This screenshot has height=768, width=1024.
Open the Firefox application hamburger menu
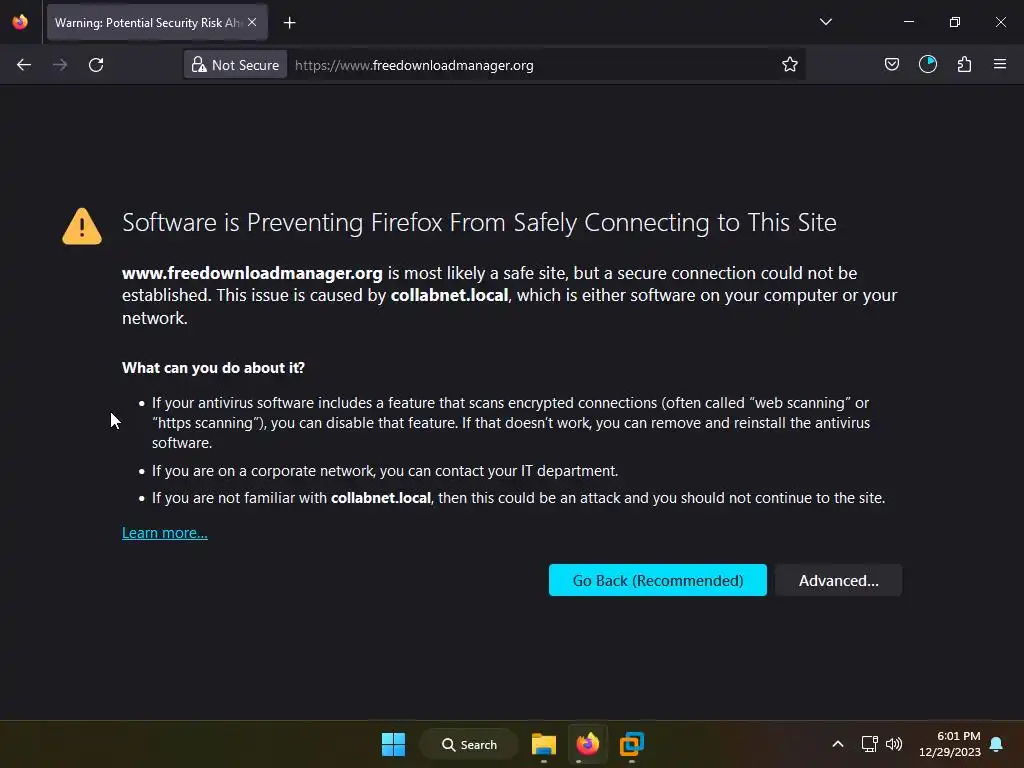tap(1000, 64)
